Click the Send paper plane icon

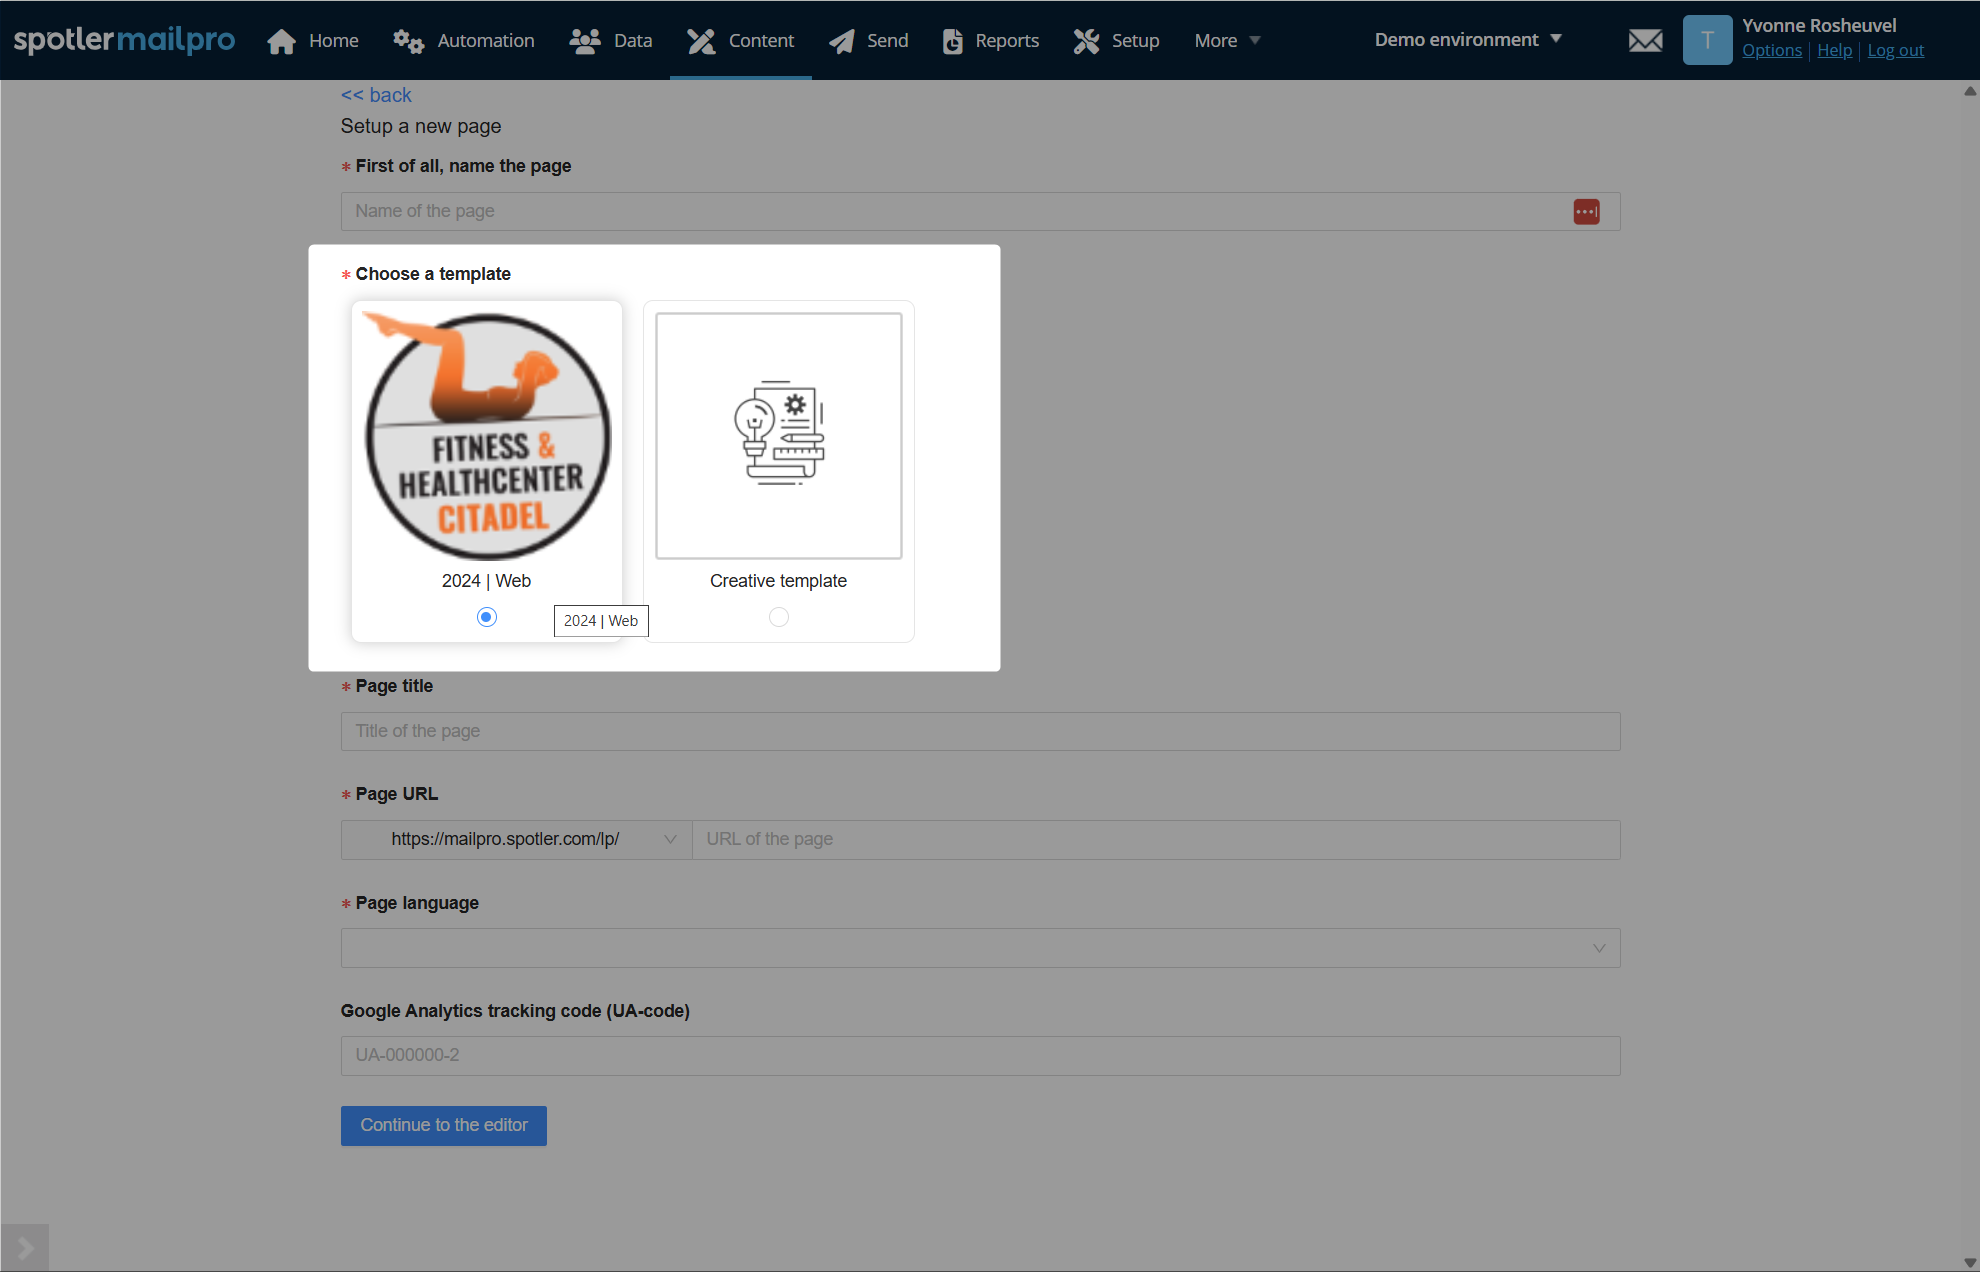tap(842, 41)
